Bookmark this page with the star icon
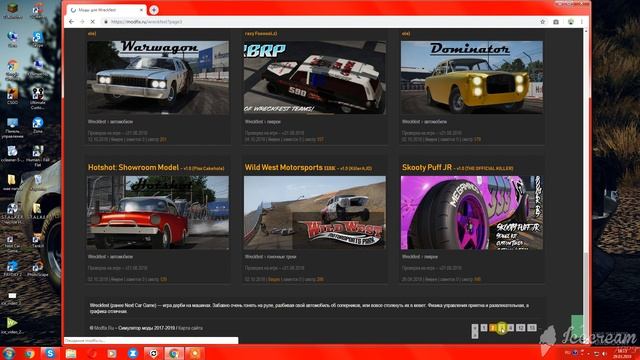This screenshot has width=640, height=360. click(542, 22)
